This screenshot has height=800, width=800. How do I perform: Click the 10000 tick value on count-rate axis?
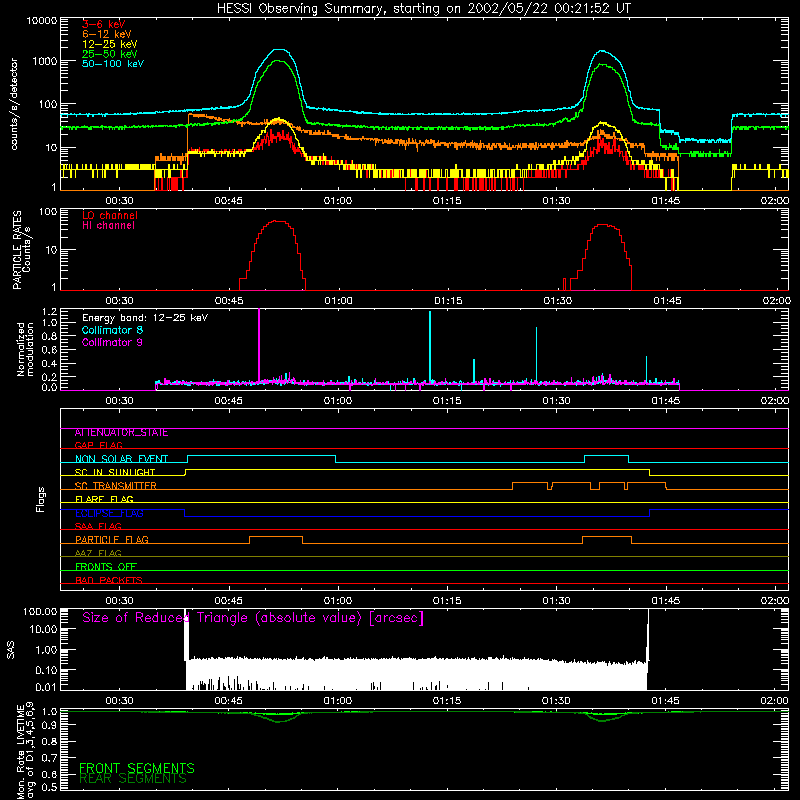[x=41, y=21]
